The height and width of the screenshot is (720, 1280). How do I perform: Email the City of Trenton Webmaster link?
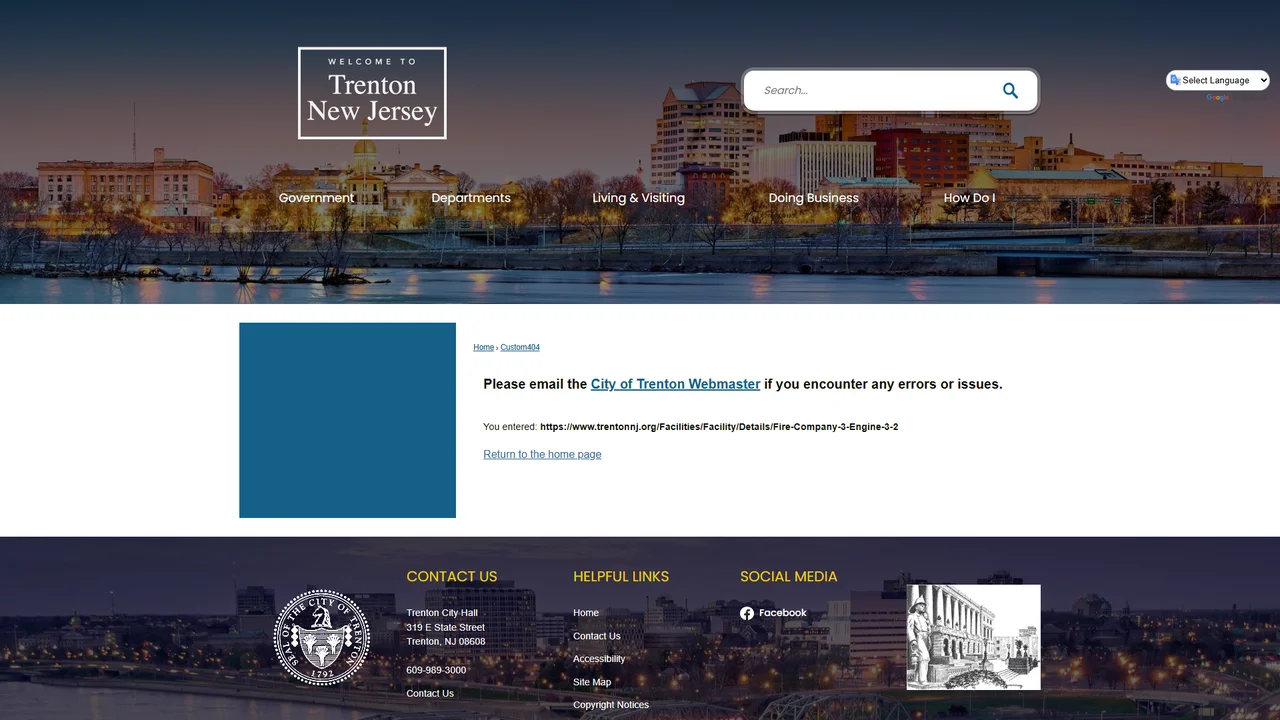pyautogui.click(x=675, y=384)
